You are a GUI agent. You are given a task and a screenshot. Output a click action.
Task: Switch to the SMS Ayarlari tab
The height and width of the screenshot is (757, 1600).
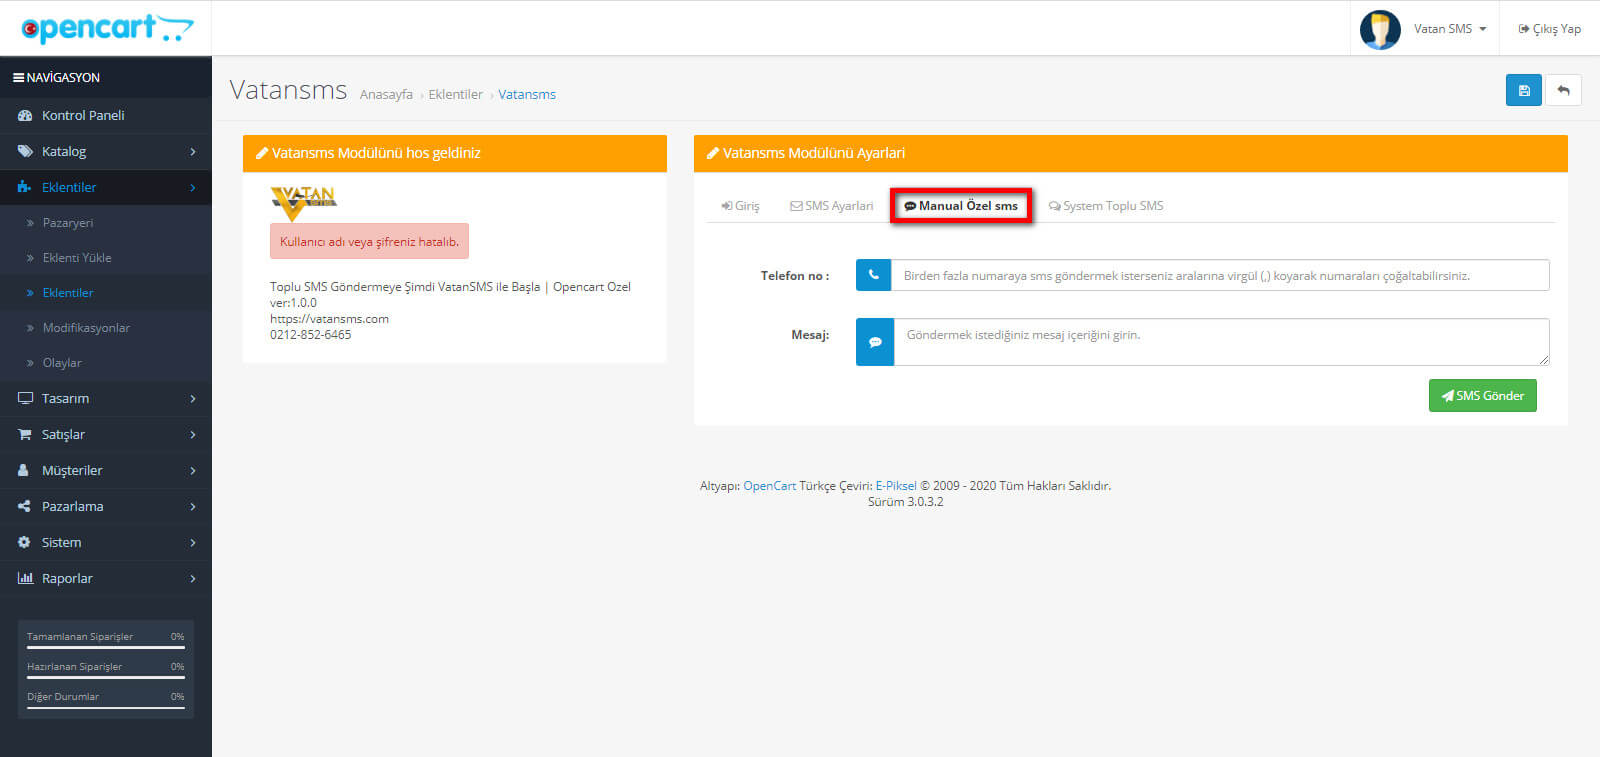831,206
